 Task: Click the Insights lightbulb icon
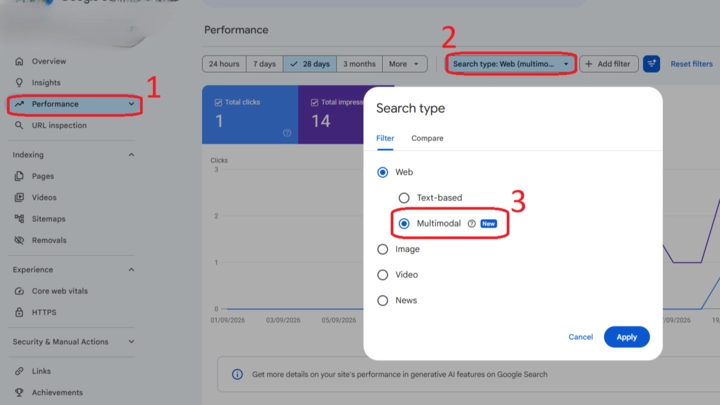(x=19, y=83)
